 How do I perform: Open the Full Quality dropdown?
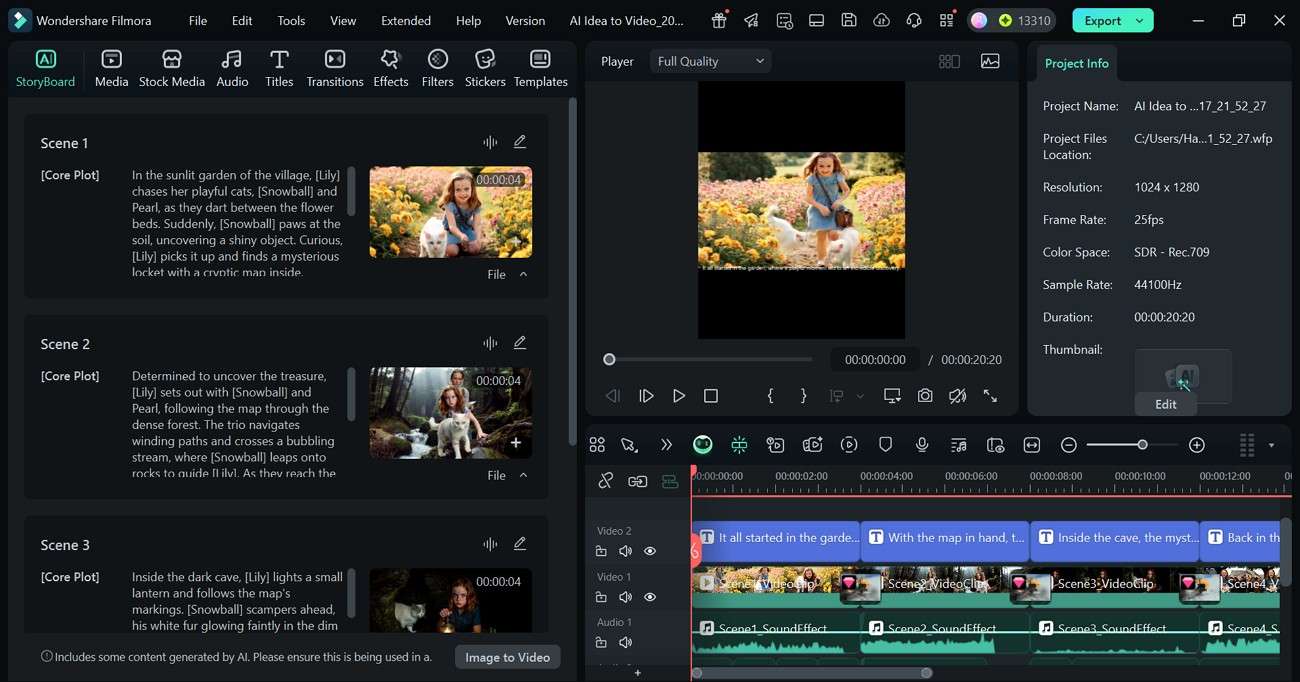click(x=710, y=61)
